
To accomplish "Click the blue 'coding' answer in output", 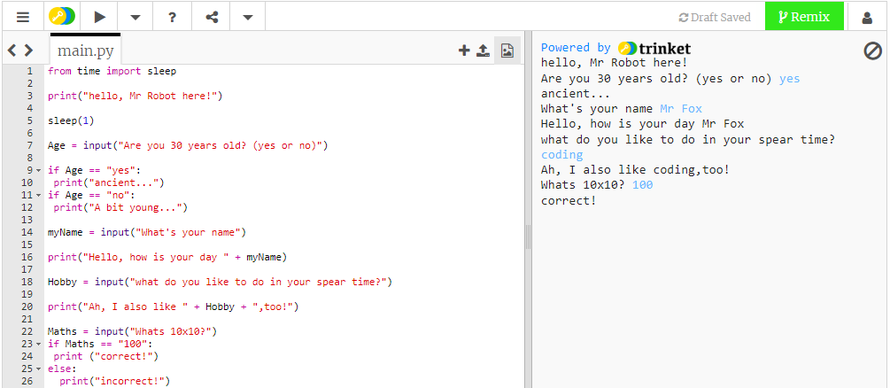I will (562, 155).
